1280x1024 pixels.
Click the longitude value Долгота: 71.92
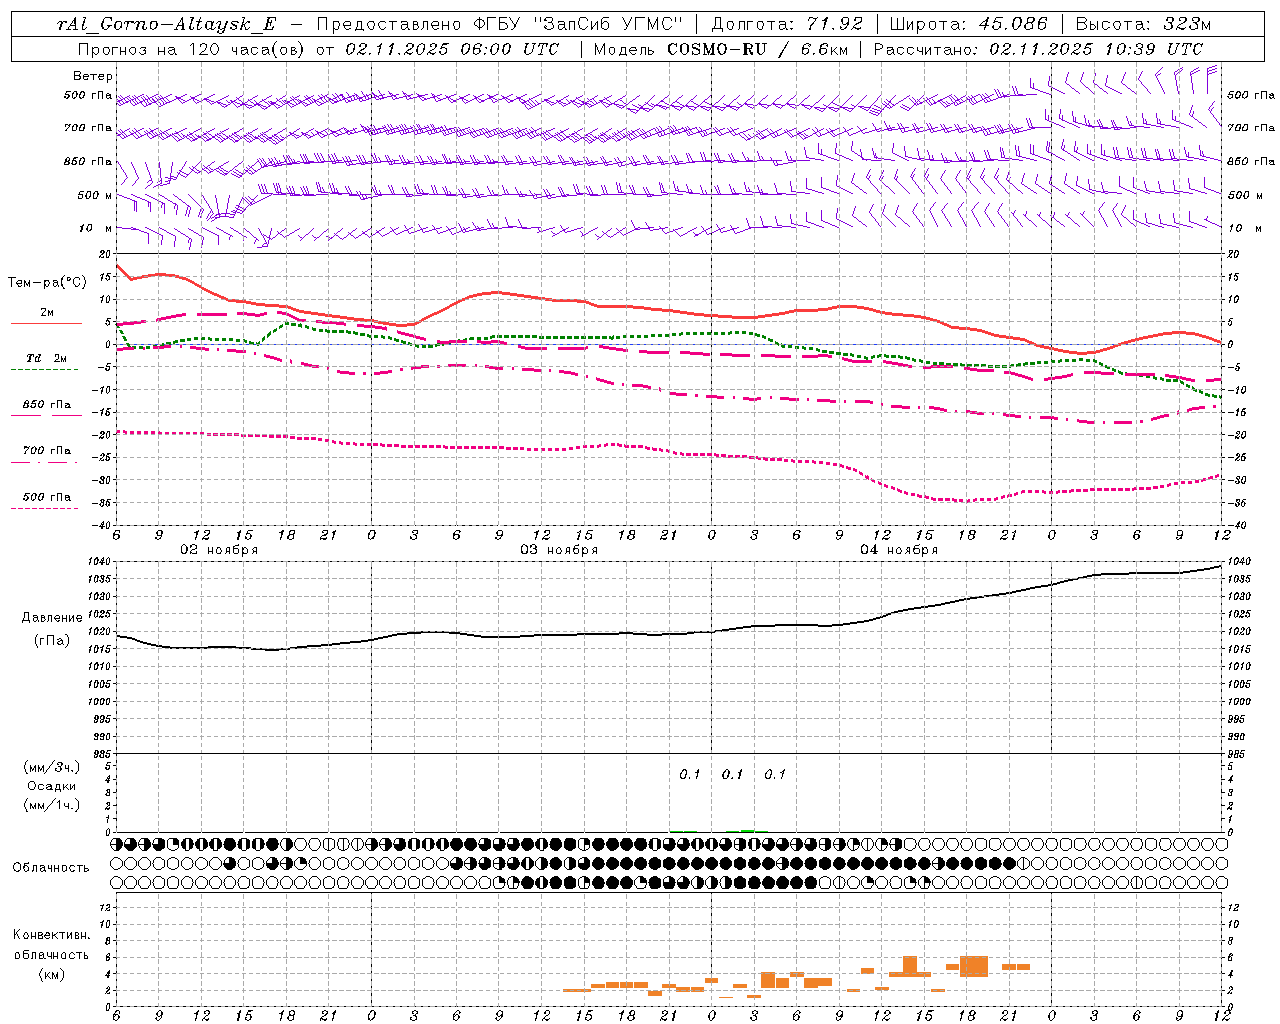pos(787,24)
